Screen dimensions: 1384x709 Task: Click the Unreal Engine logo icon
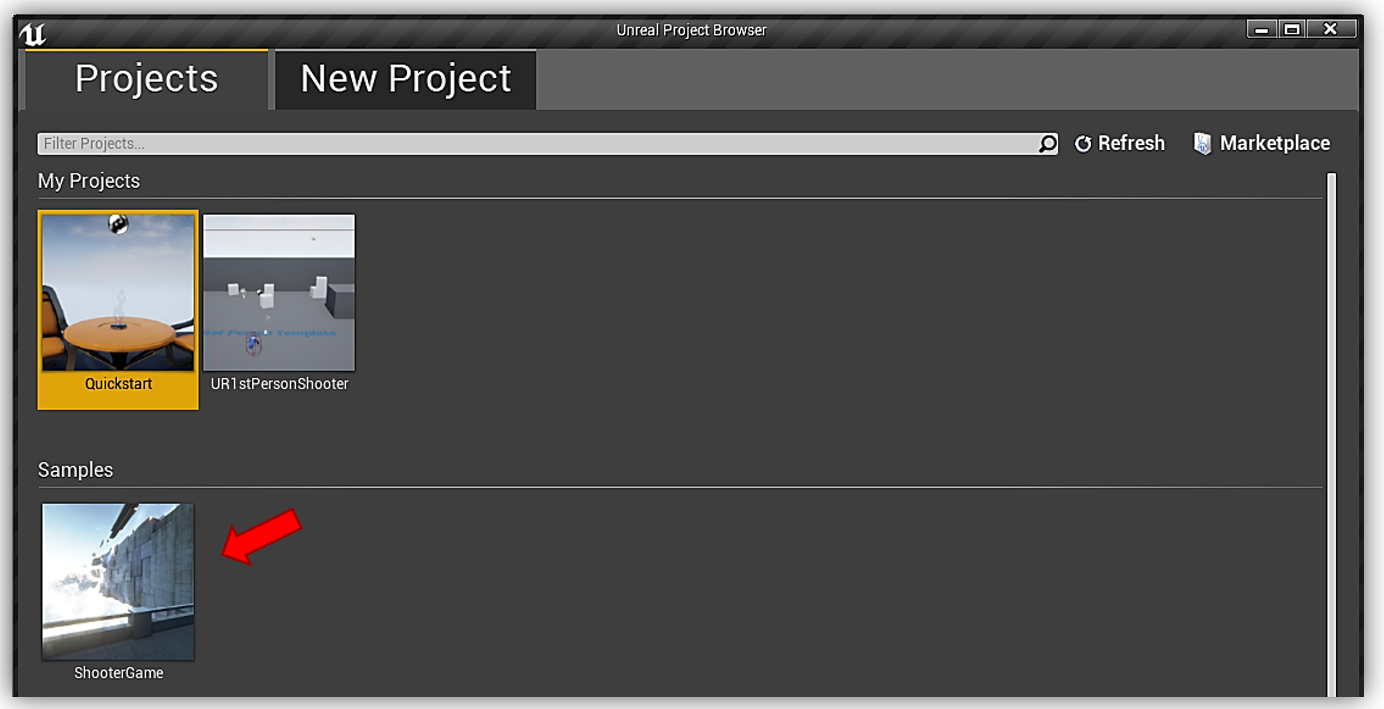tap(33, 34)
